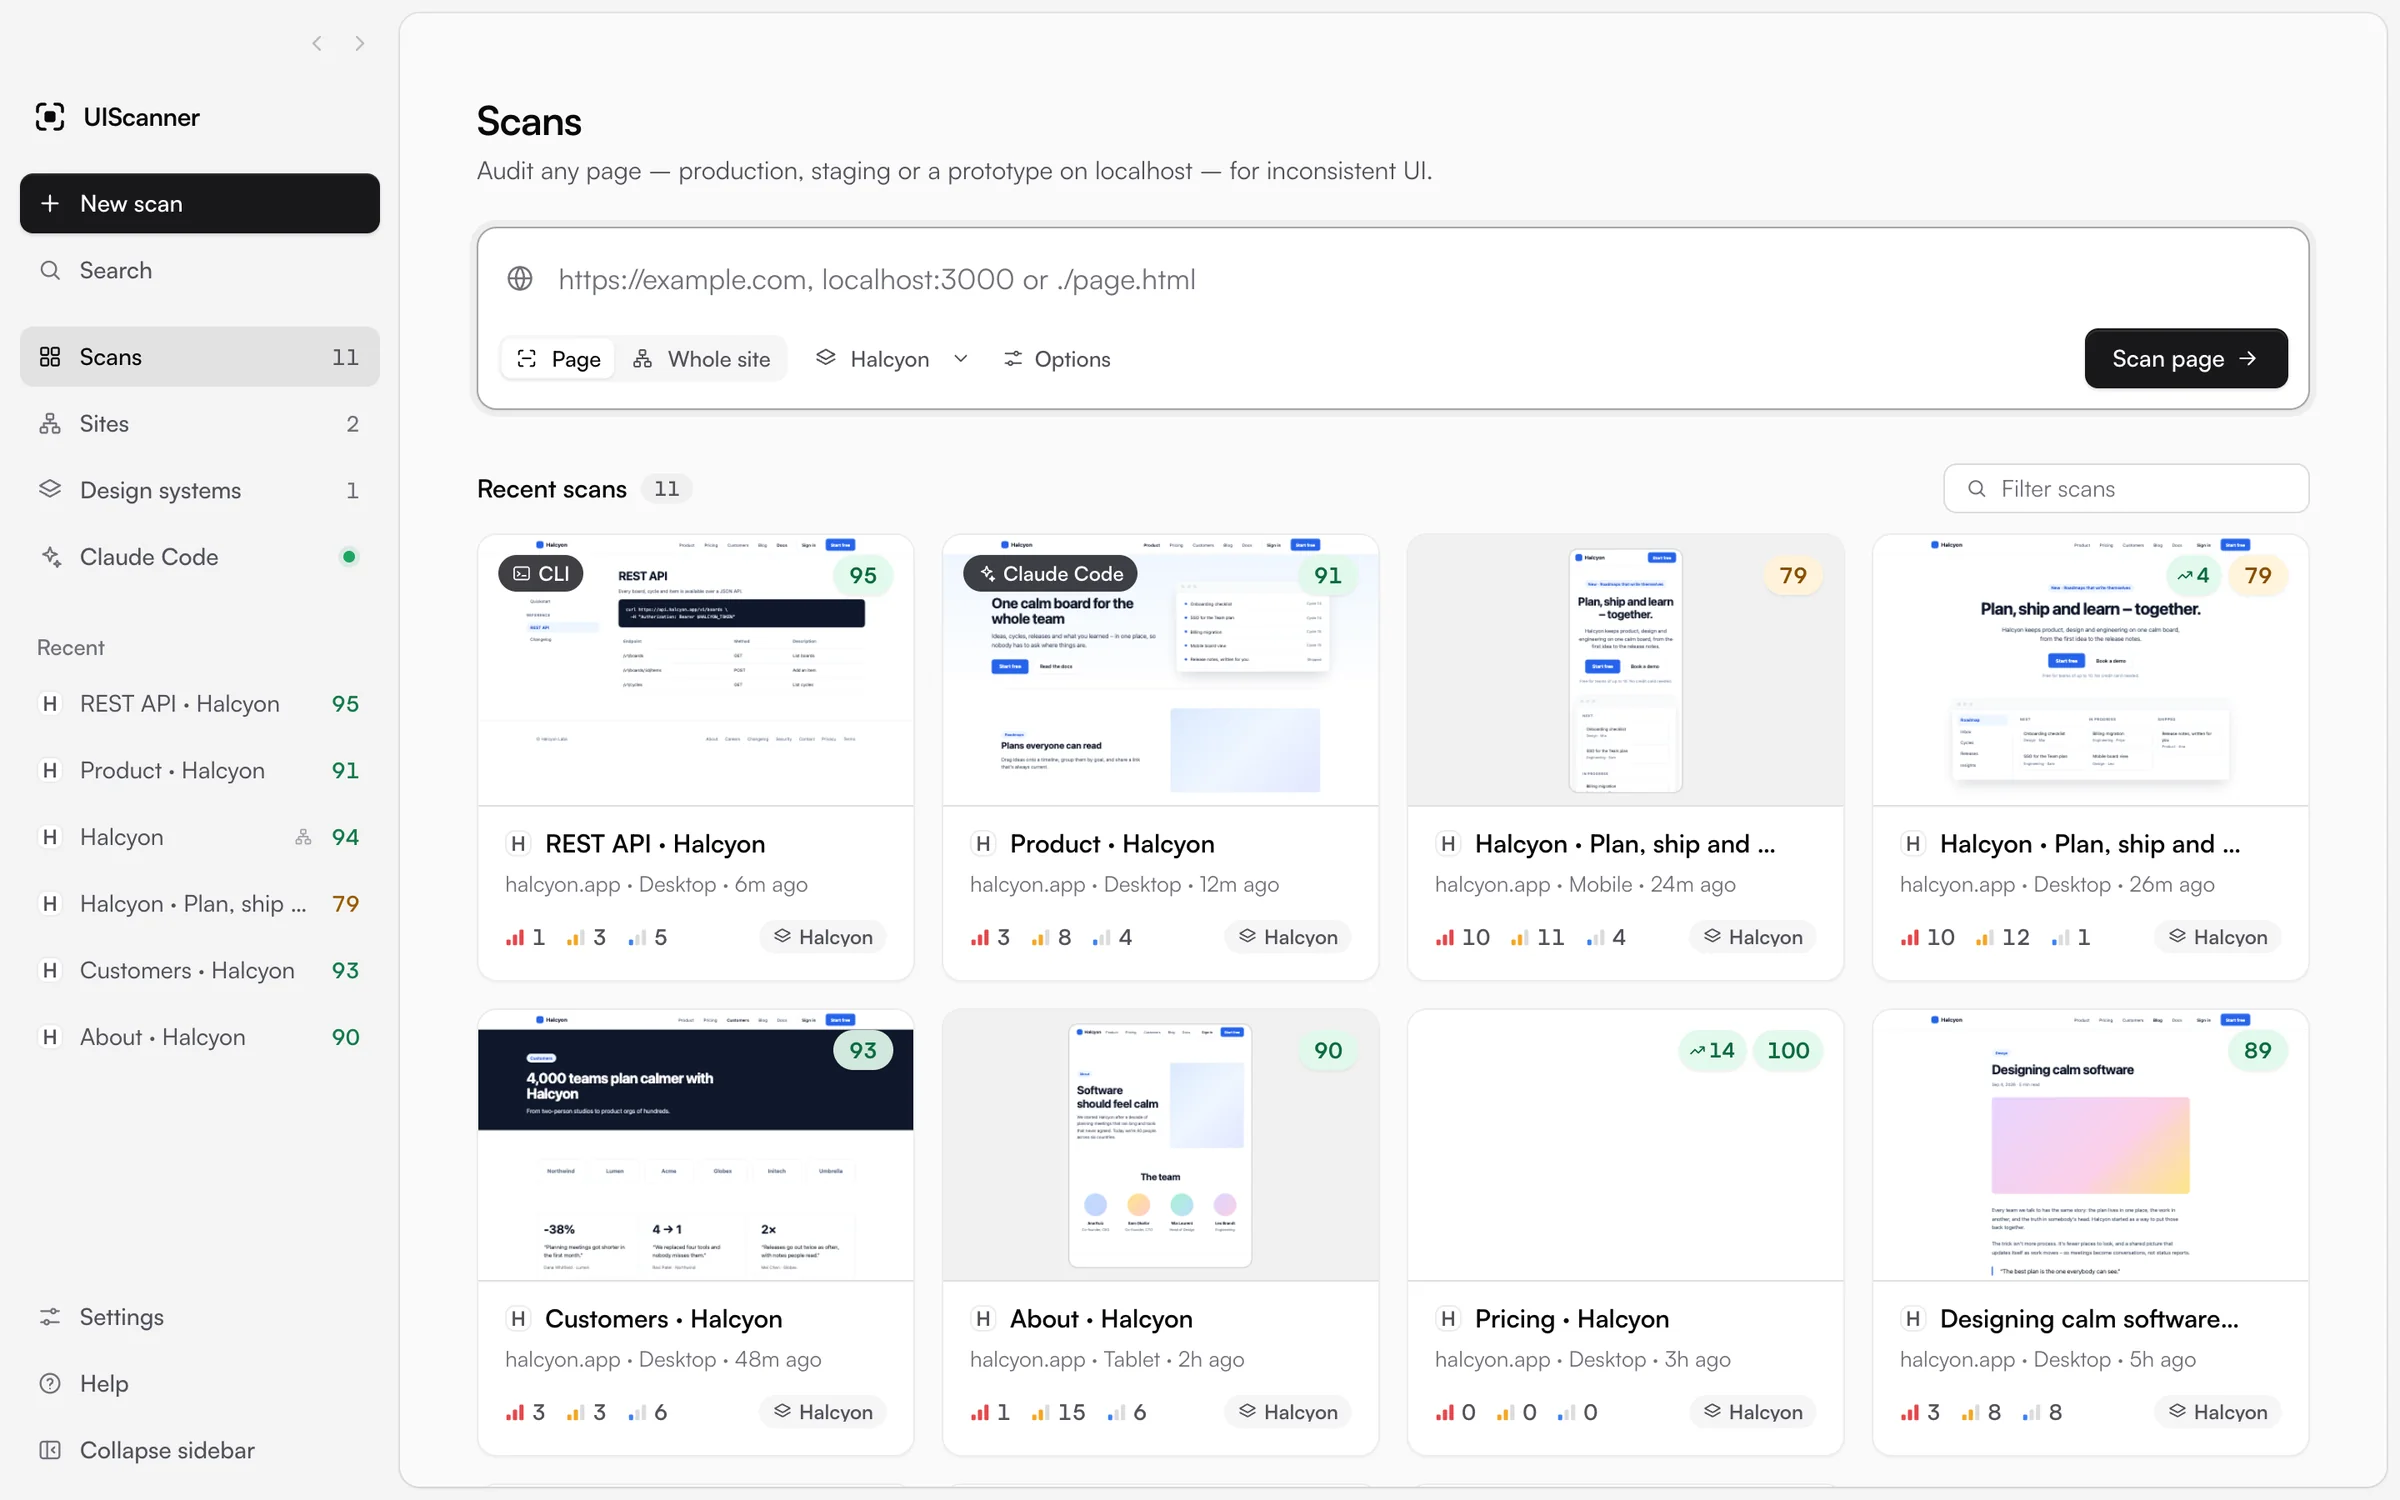Click mobile Halcyon Plan card title
Viewport: 2400px width, 1500px height.
[x=1625, y=844]
